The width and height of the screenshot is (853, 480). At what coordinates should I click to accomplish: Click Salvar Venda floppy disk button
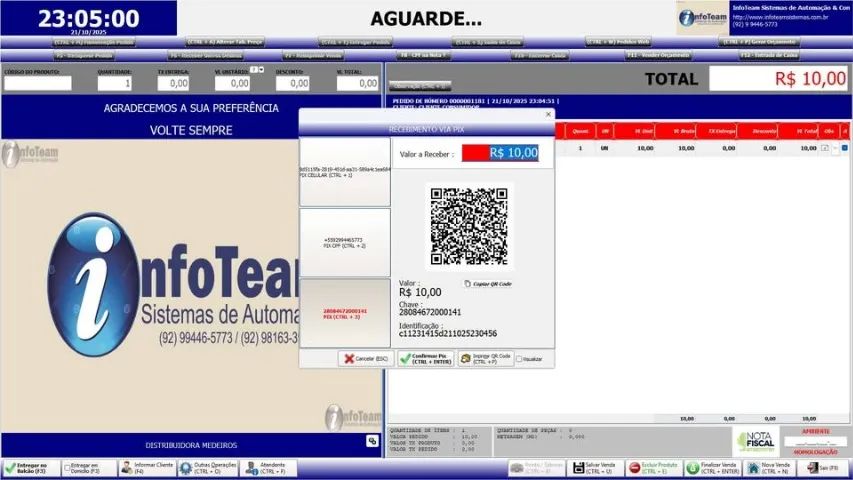click(x=595, y=468)
